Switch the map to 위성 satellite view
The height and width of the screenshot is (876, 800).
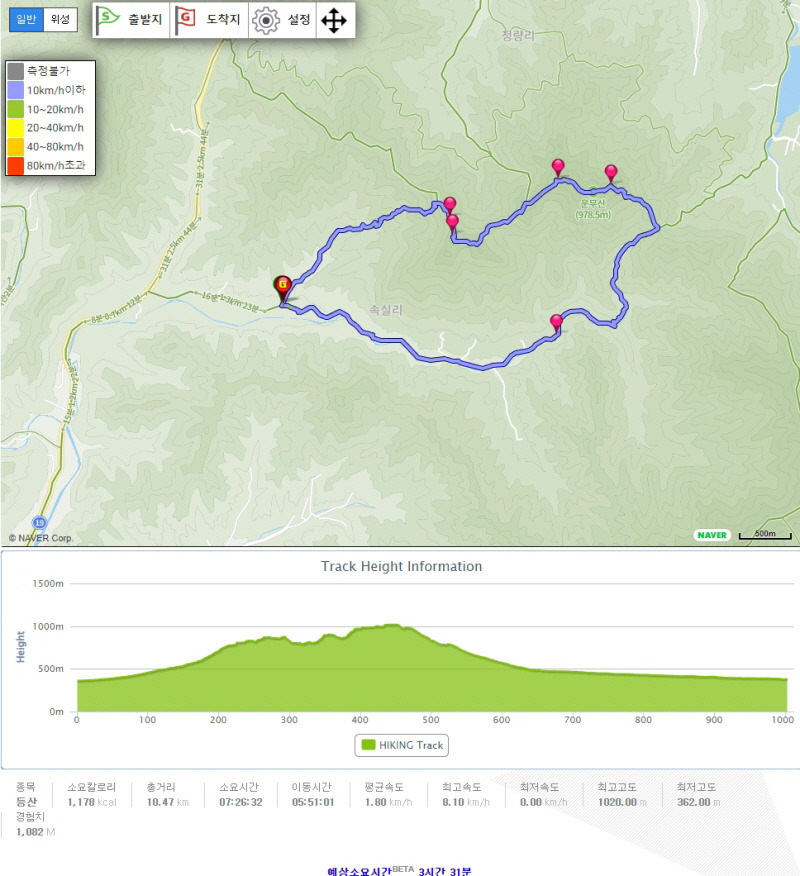coord(60,20)
